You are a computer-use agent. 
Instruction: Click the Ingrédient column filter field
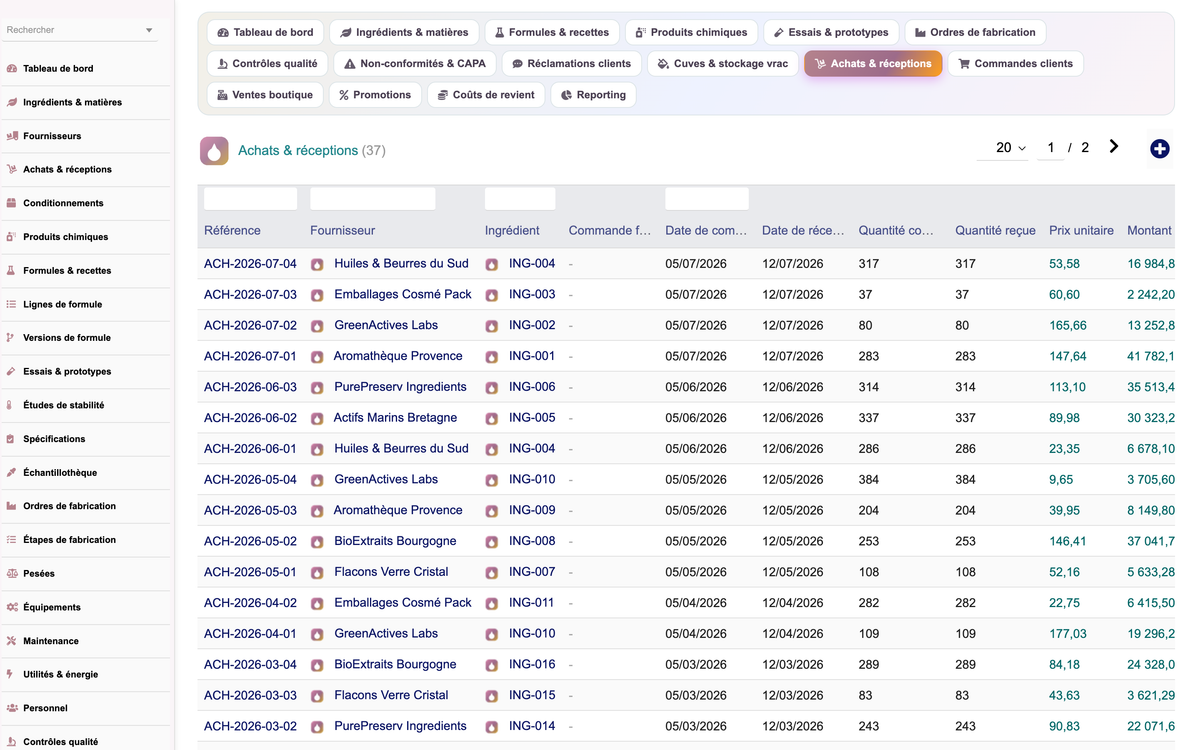(x=520, y=198)
